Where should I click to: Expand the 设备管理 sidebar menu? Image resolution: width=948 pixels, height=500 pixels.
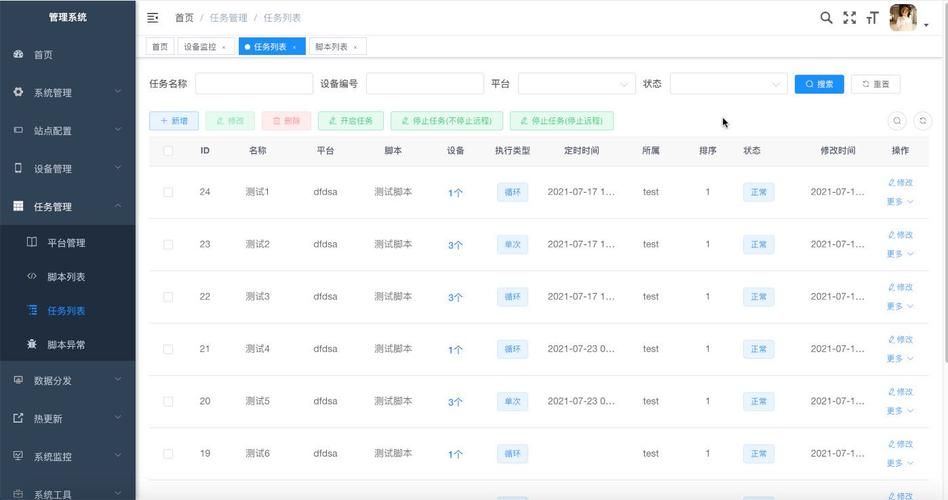[x=68, y=168]
